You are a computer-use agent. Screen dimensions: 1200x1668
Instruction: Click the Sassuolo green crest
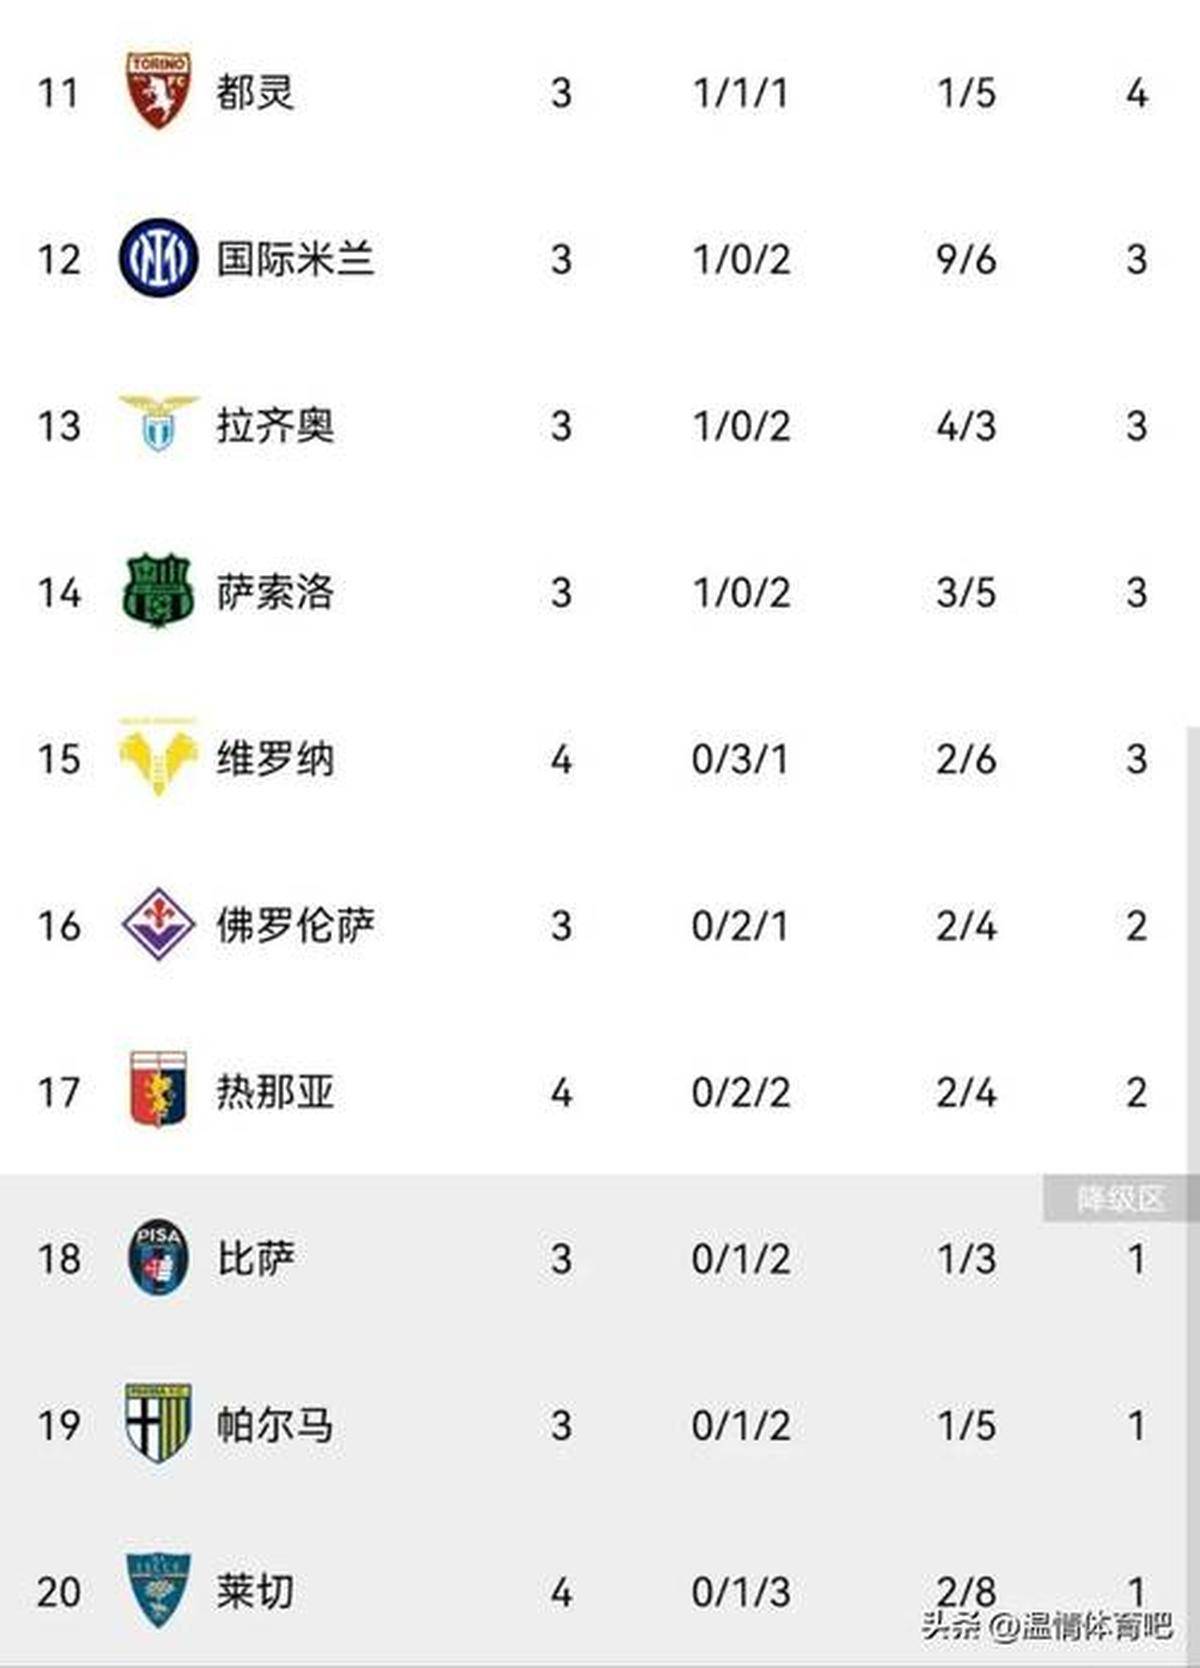(x=158, y=592)
